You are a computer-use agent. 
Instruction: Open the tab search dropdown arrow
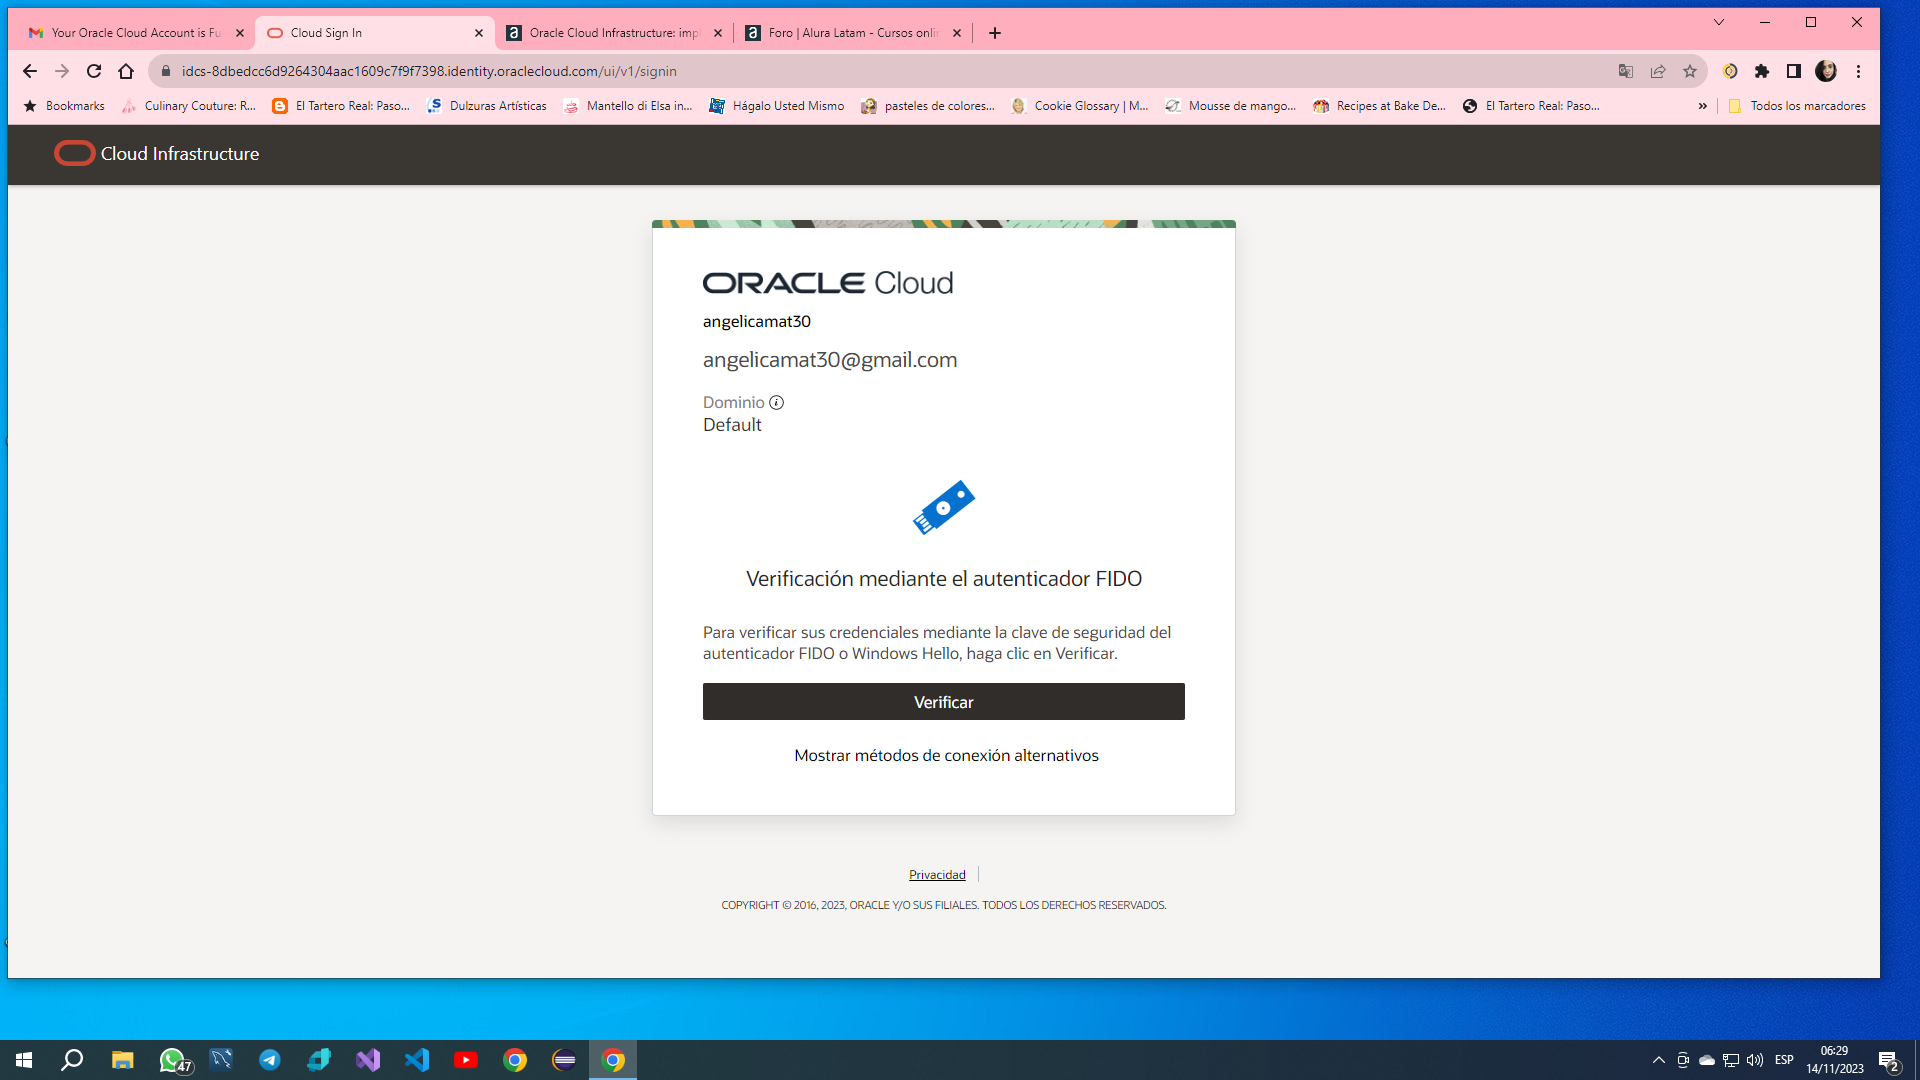click(x=1719, y=22)
